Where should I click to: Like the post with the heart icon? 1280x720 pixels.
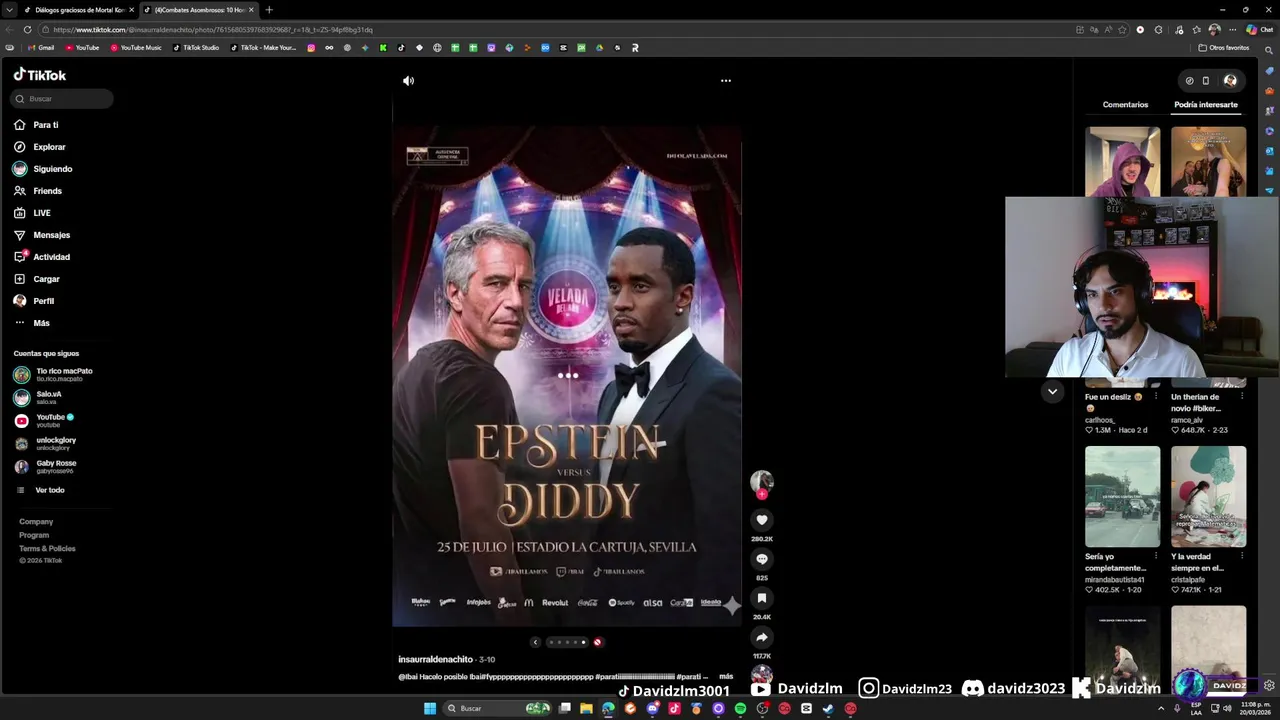pyautogui.click(x=762, y=520)
